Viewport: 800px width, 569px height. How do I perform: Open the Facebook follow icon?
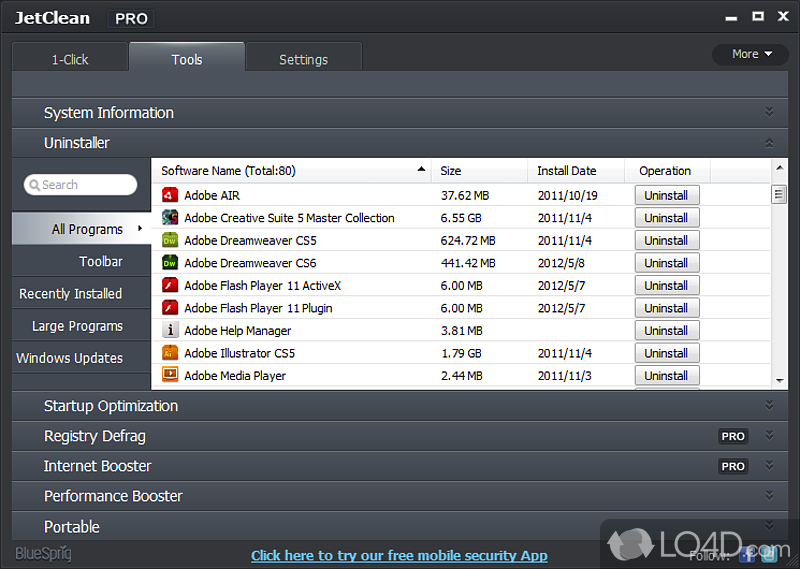(x=746, y=553)
